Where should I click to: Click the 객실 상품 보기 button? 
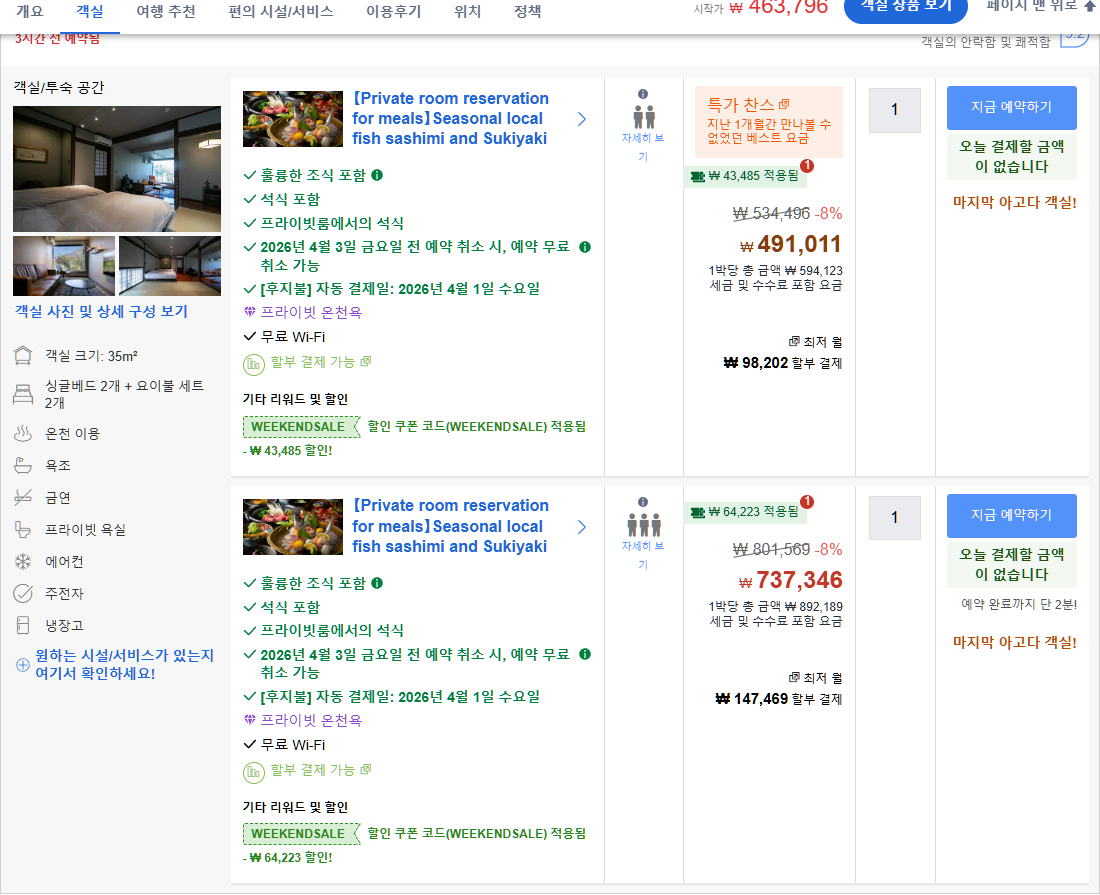(906, 7)
